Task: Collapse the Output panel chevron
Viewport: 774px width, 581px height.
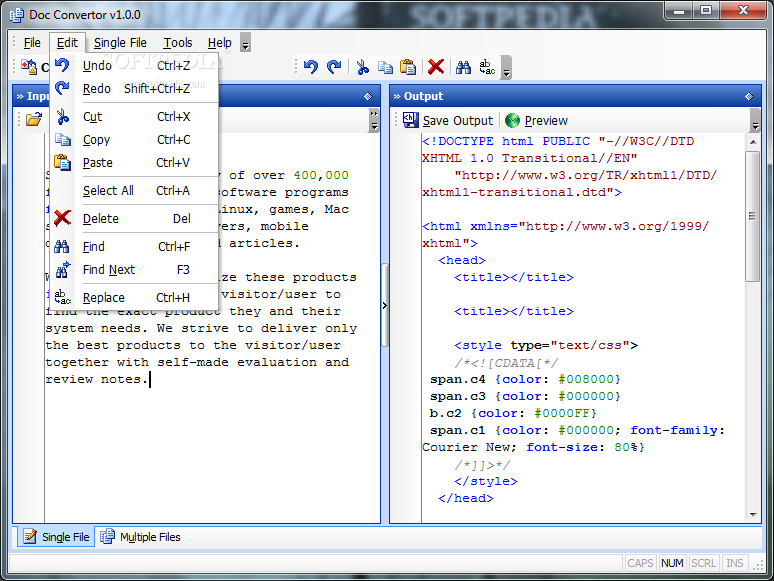Action: pyautogui.click(x=397, y=96)
